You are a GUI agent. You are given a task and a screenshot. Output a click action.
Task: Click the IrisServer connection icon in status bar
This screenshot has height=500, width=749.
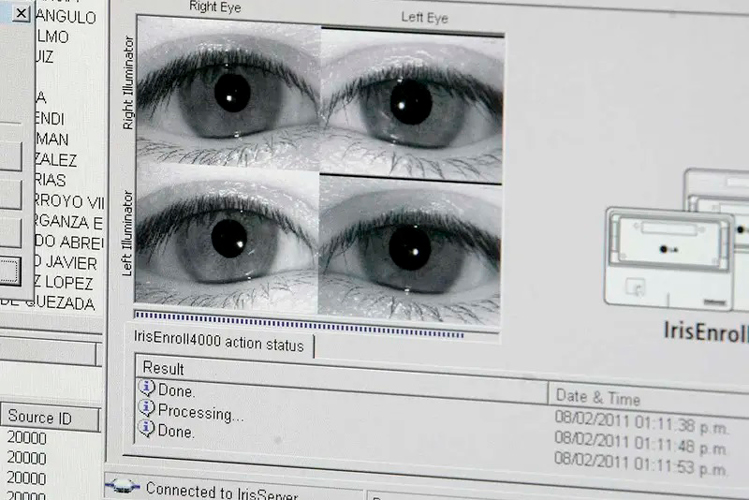coord(123,486)
